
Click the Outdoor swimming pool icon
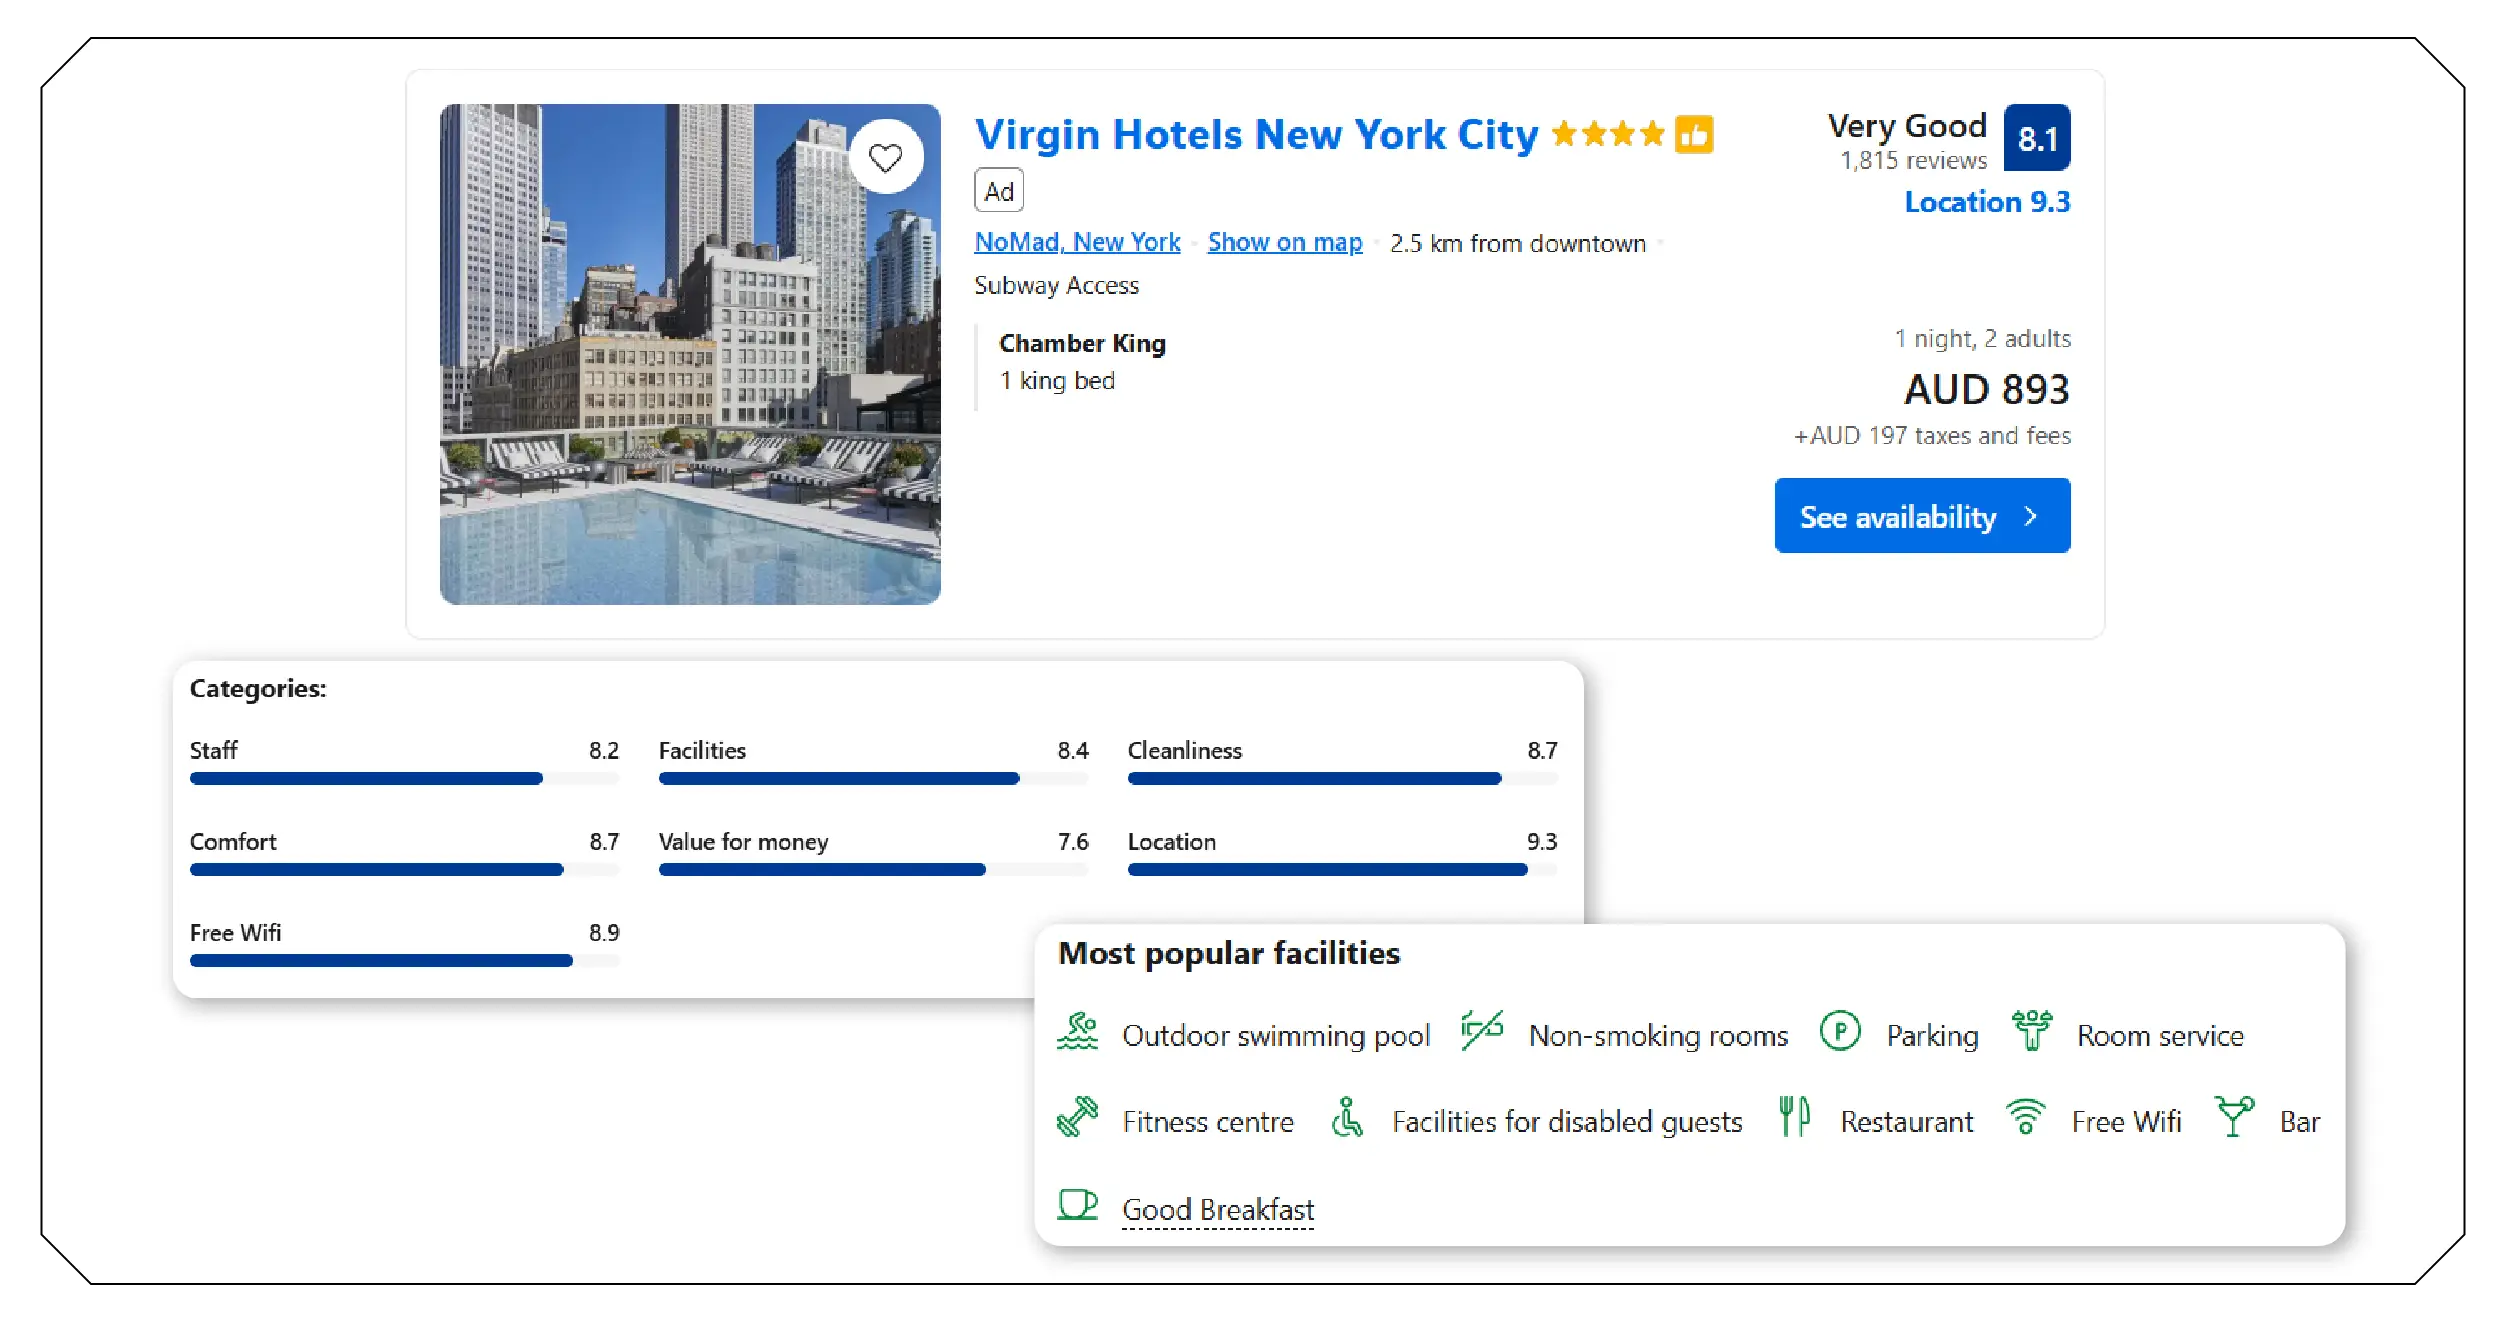pos(1081,1033)
